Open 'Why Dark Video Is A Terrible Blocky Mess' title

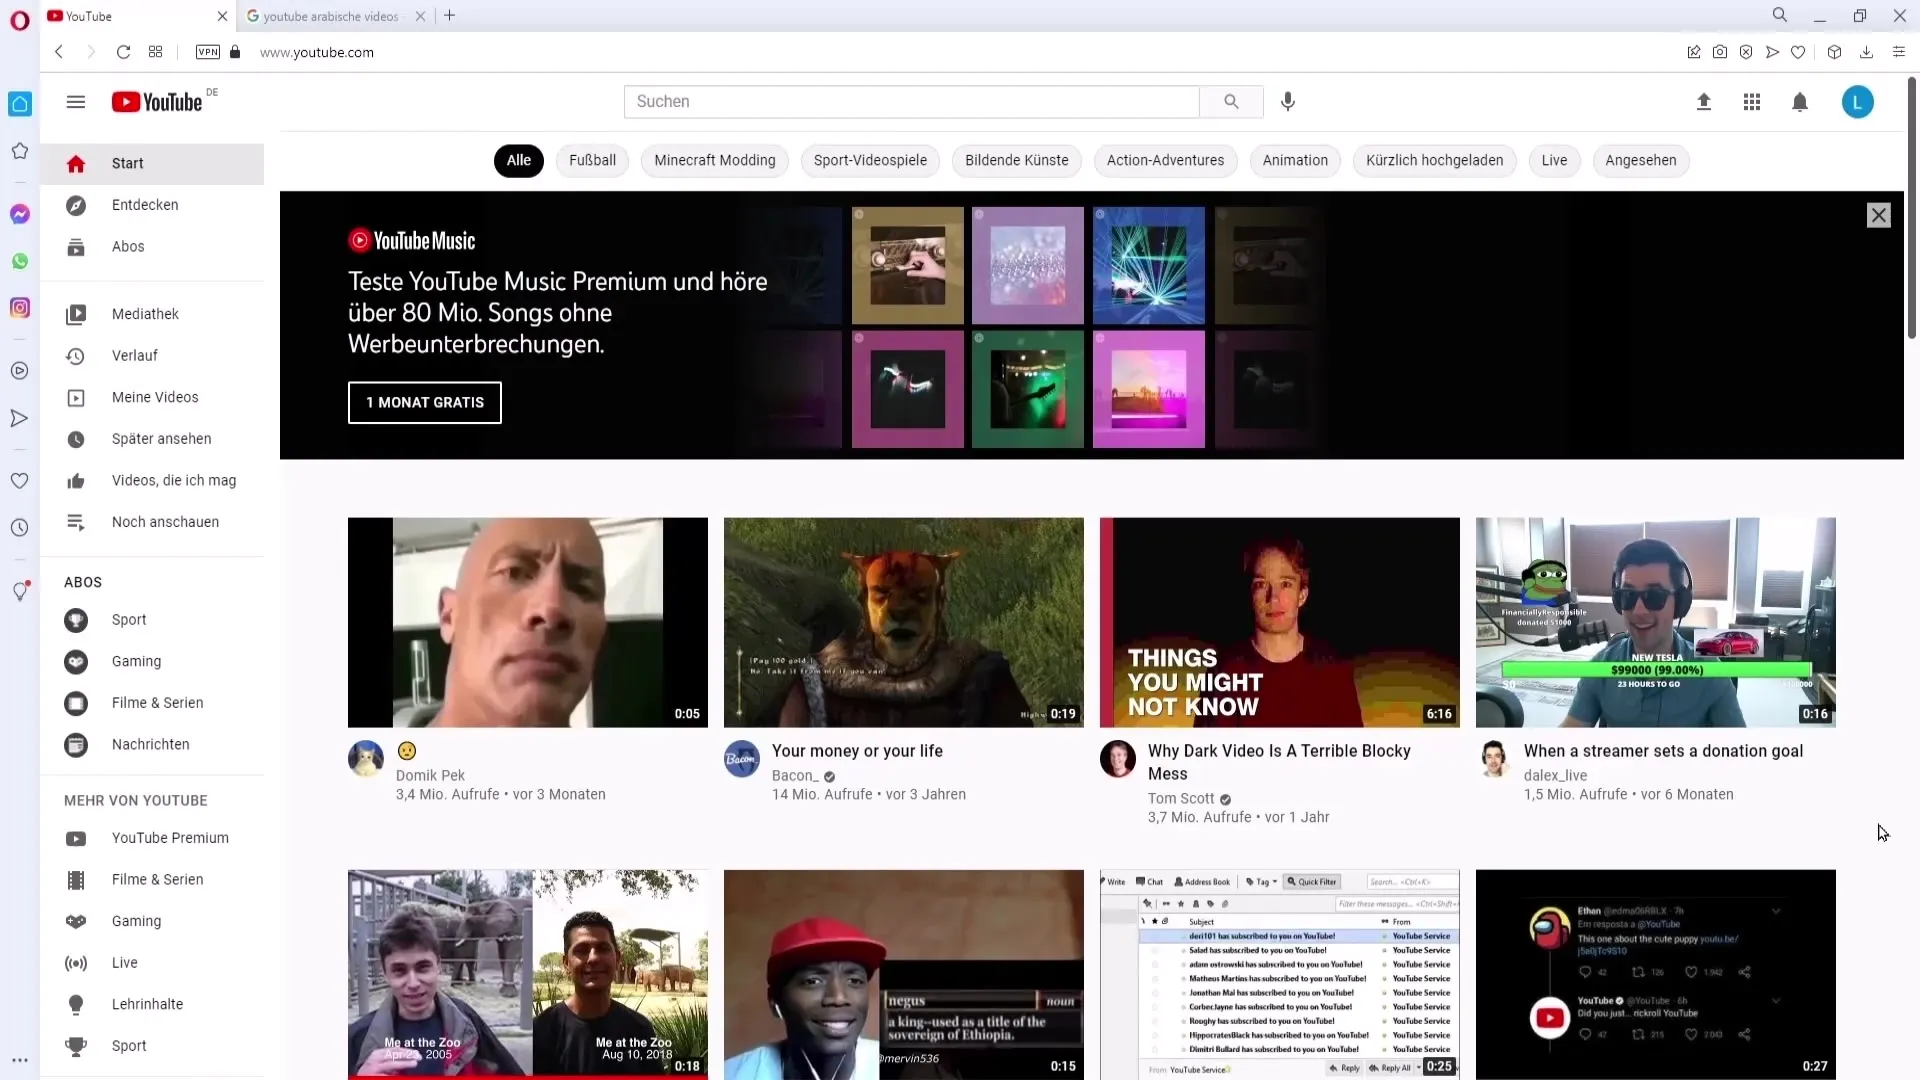click(1279, 762)
